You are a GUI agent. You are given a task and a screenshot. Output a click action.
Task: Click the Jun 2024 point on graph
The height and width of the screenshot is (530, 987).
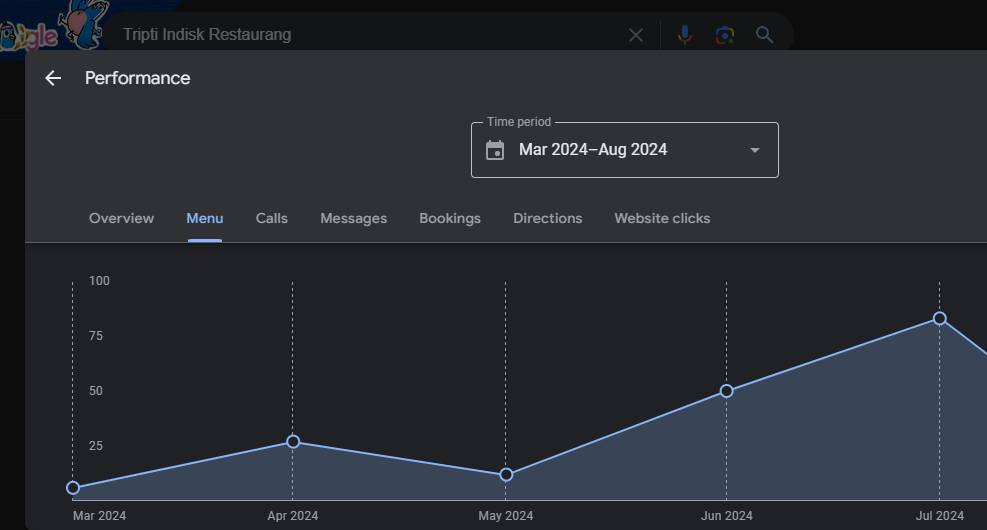tap(726, 390)
